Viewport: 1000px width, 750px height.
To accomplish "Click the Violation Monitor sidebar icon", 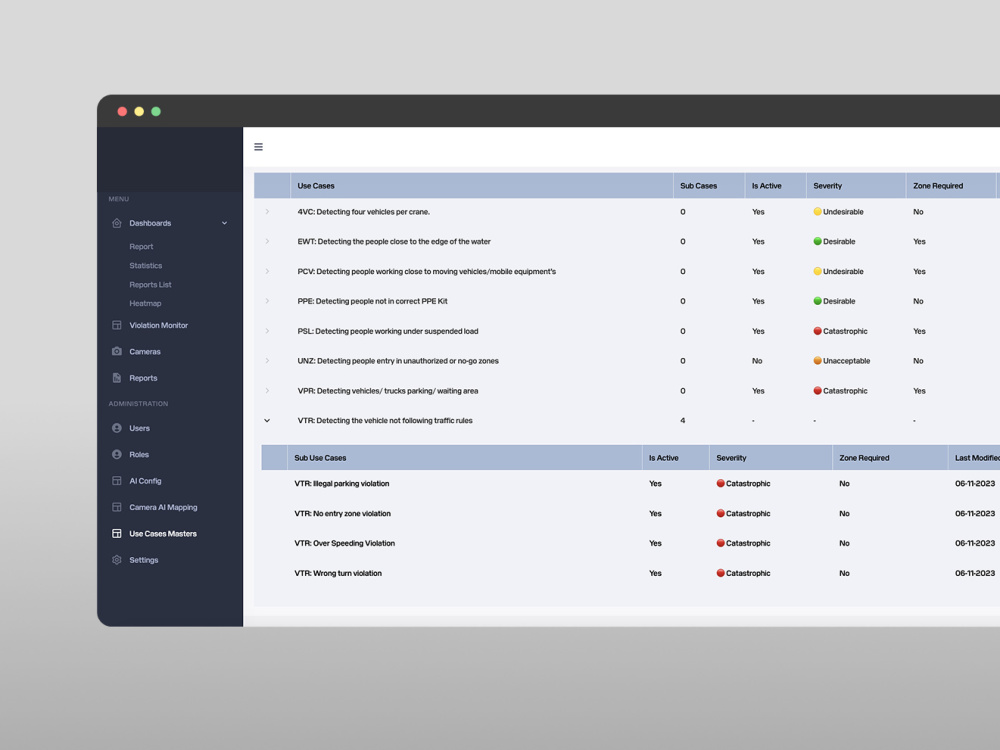I will (x=117, y=325).
